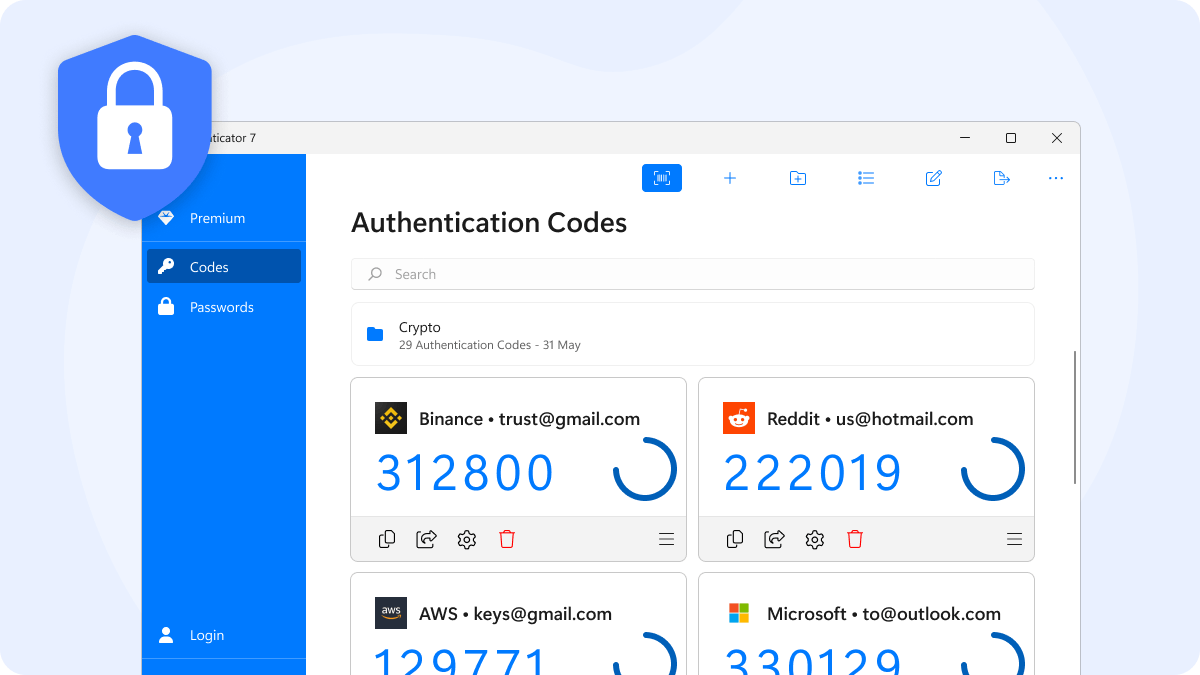Viewport: 1200px width, 675px height.
Task: Click the Reddit countdown progress ring
Action: 993,469
